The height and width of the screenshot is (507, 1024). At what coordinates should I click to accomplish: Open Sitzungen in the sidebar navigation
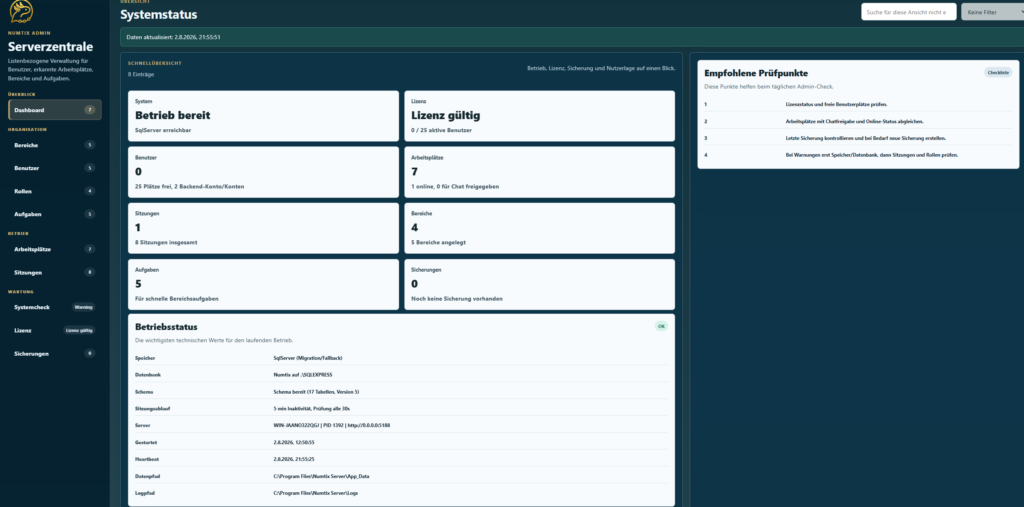click(55, 272)
